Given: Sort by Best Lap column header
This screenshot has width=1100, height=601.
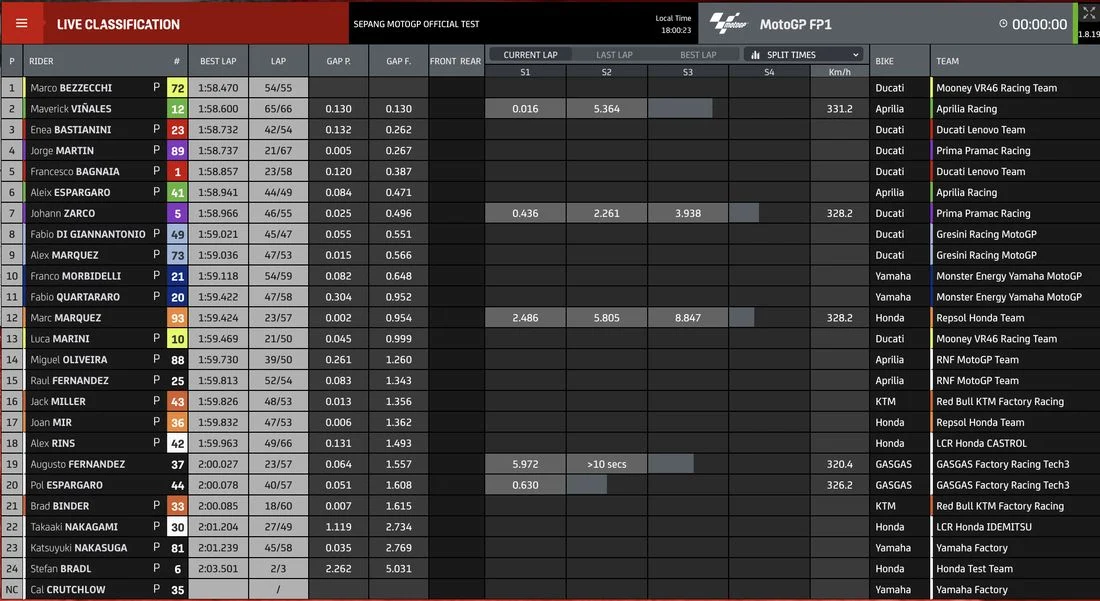Looking at the screenshot, I should [x=218, y=61].
